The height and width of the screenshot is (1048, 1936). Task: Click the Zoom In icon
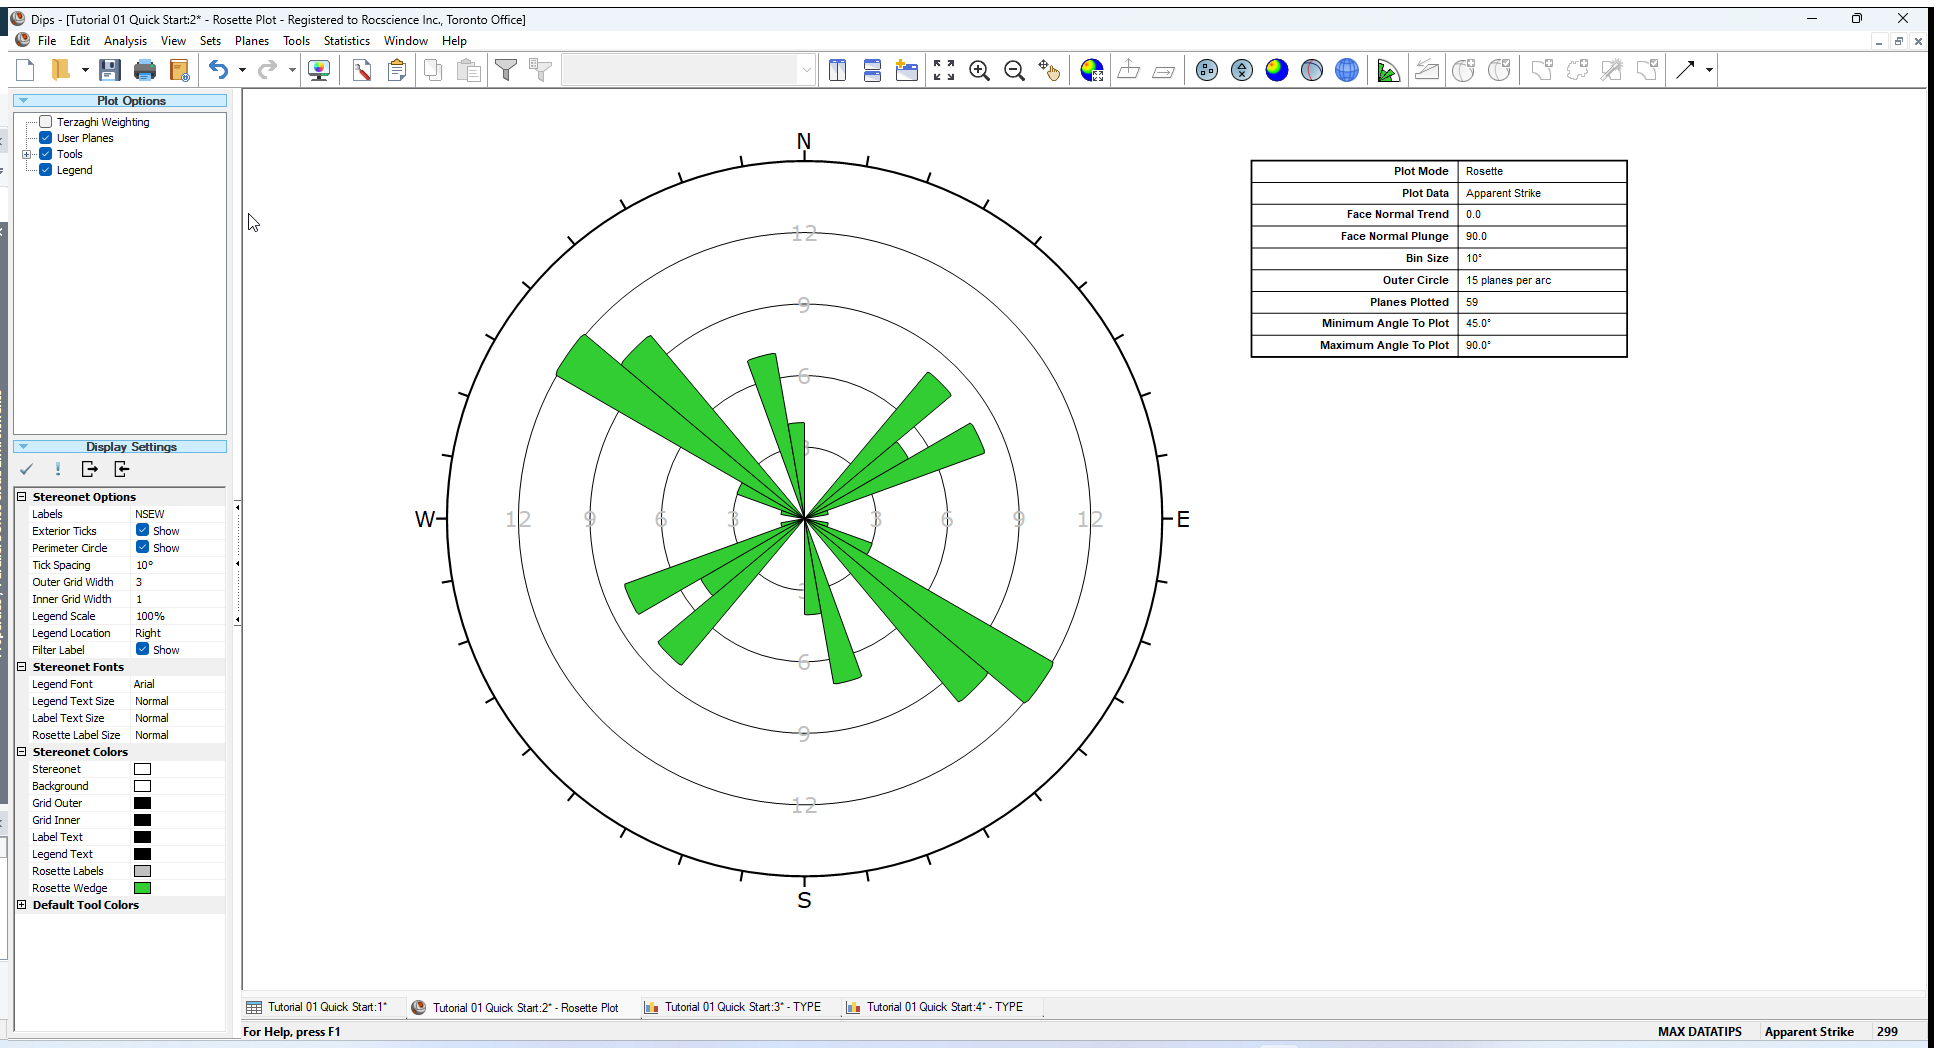(979, 70)
